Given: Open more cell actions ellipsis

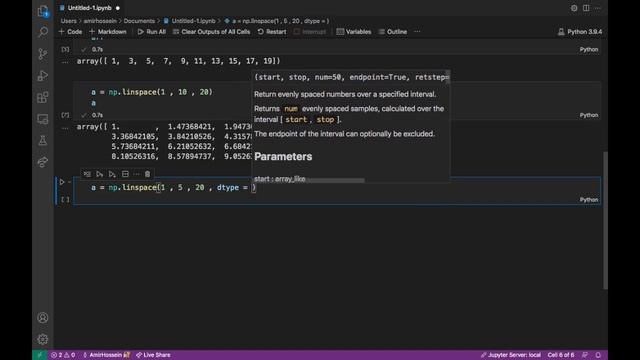Looking at the screenshot, I should click(x=136, y=174).
